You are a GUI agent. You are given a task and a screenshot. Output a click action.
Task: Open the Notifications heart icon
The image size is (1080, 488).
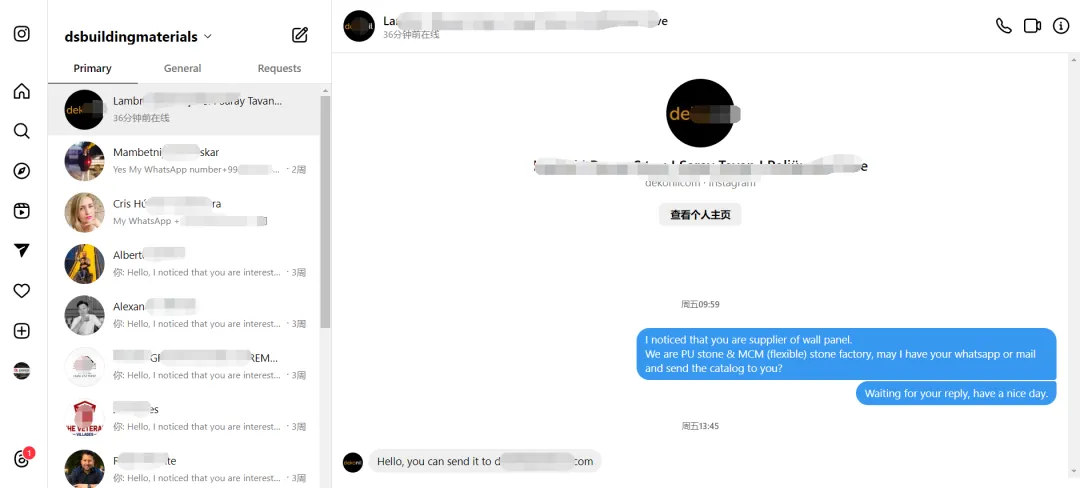tap(22, 290)
